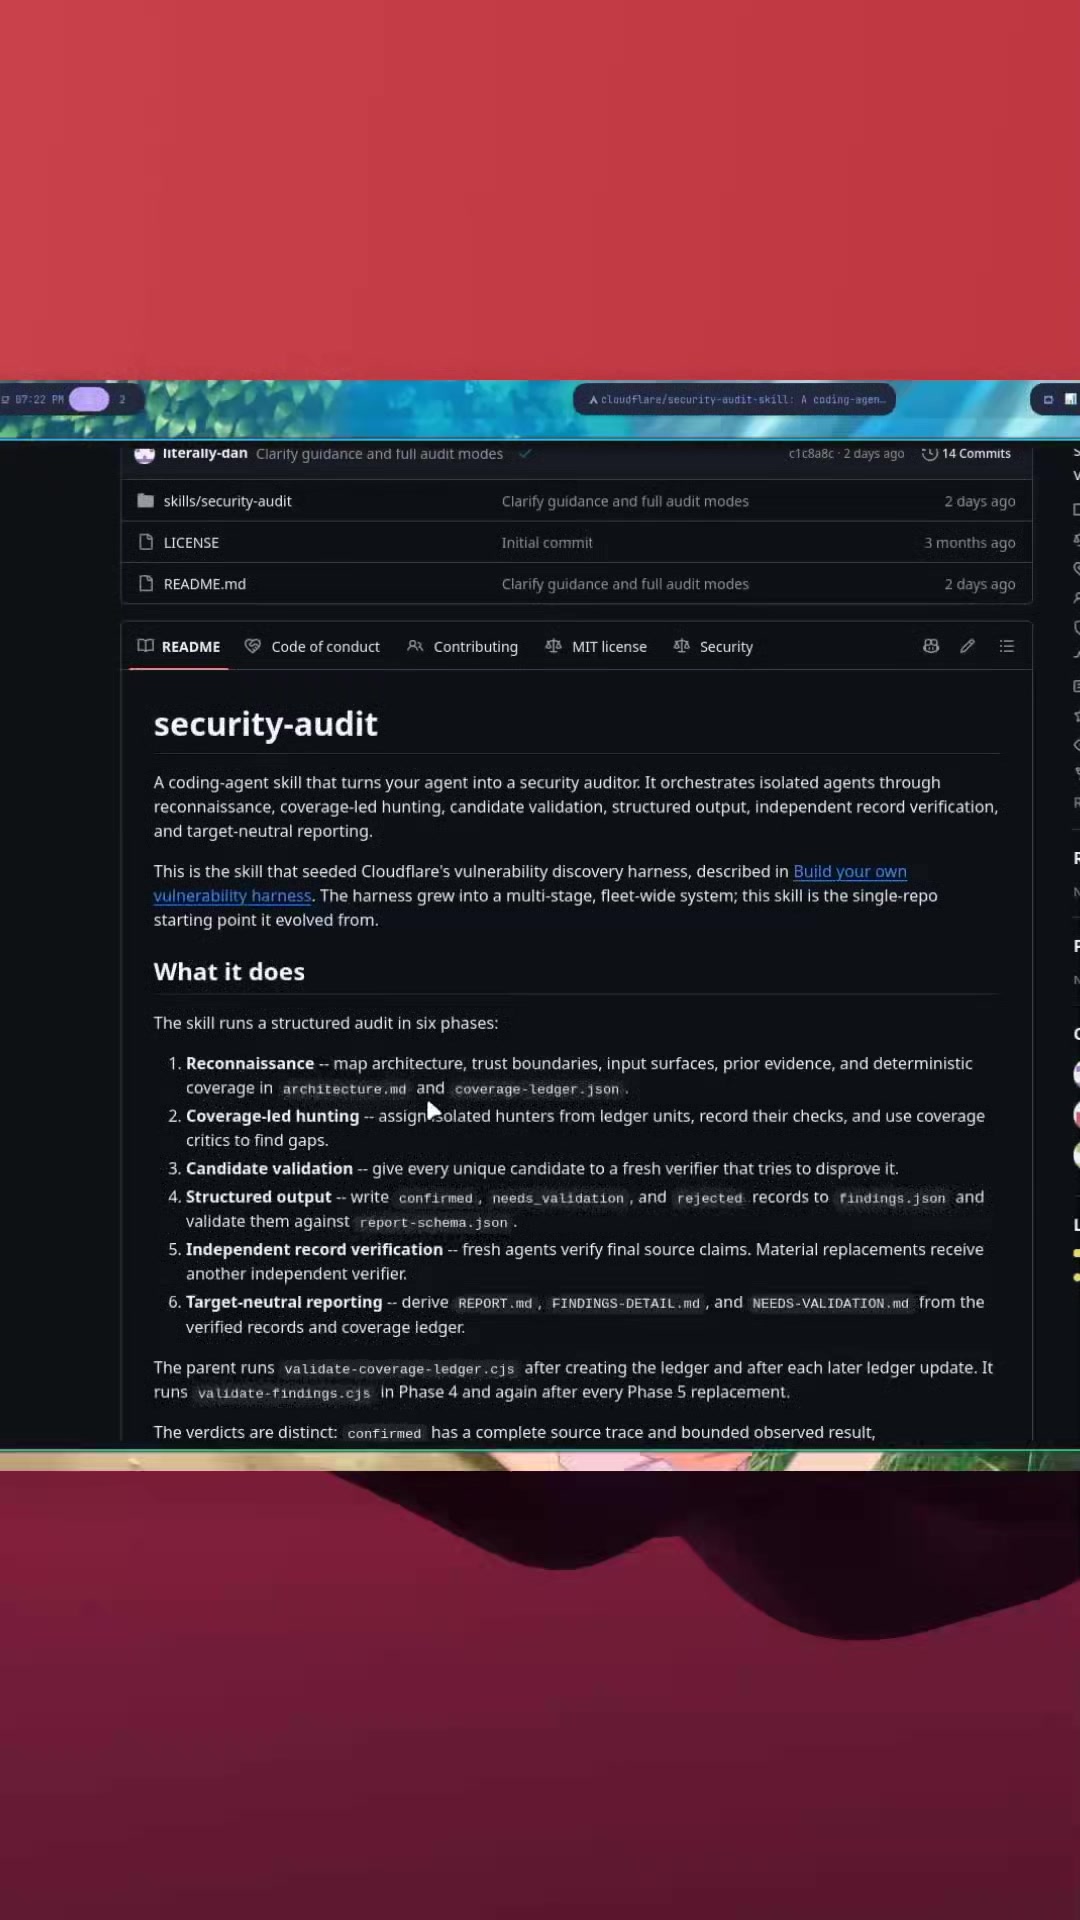Click the 'architecture.md' code span
Viewport: 1080px width, 1920px height.
(344, 1089)
